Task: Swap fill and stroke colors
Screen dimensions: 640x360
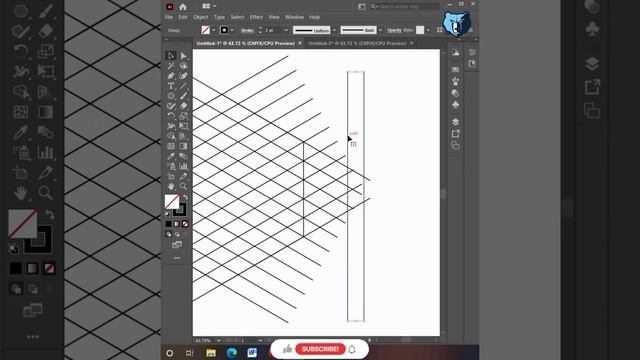Action: coord(185,197)
